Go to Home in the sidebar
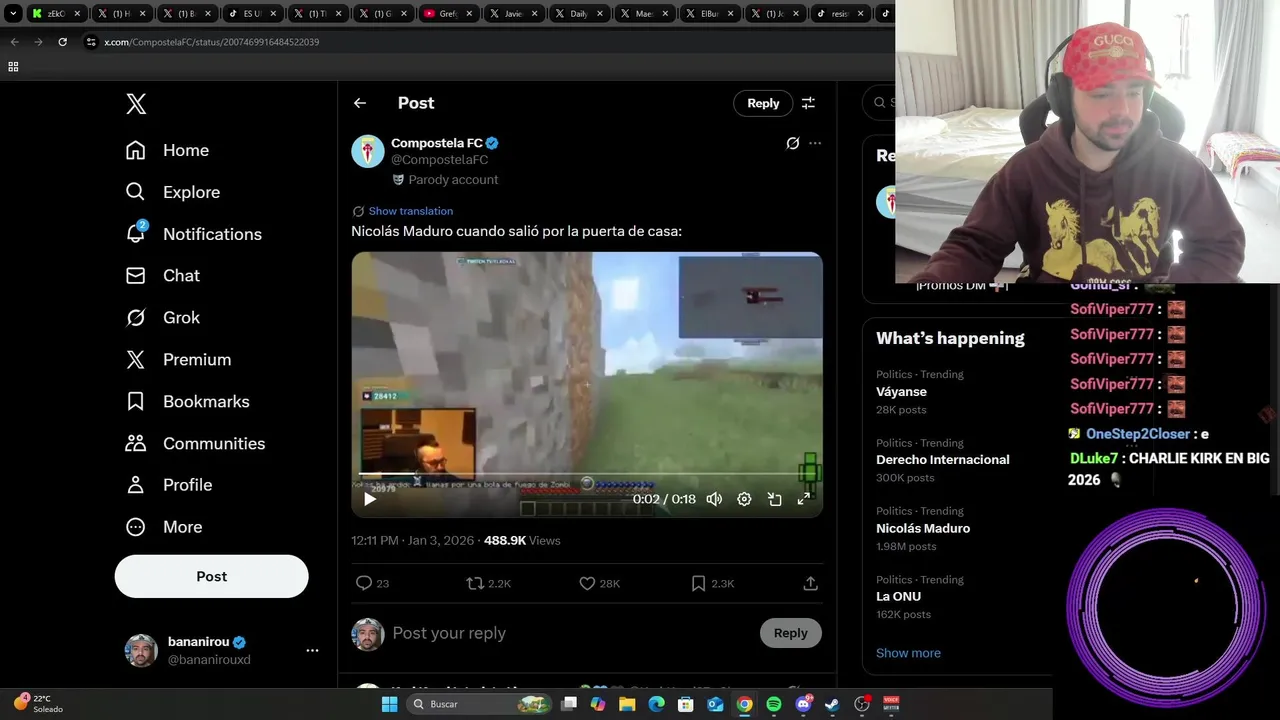Screen dimensions: 1280x720 point(167,150)
